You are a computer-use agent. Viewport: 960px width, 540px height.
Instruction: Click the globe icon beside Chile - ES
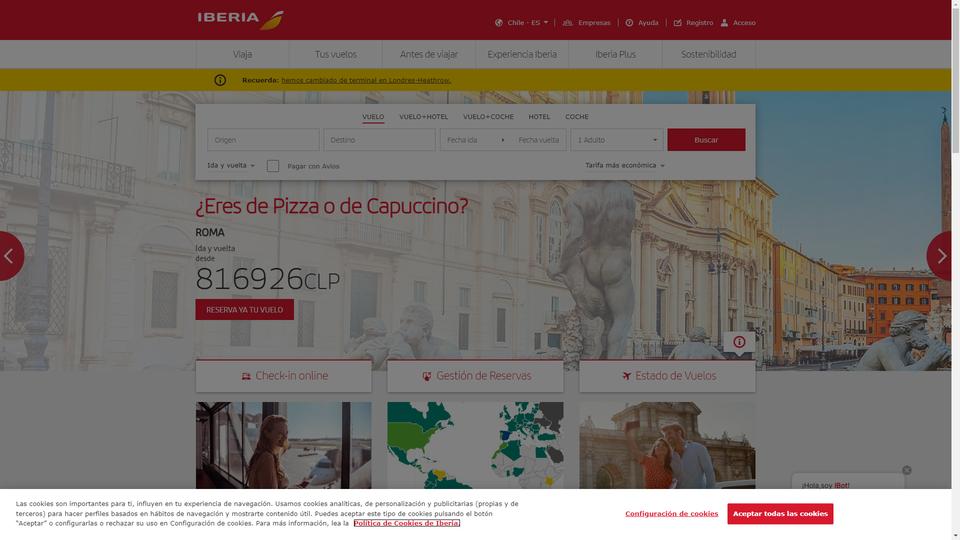tap(499, 23)
